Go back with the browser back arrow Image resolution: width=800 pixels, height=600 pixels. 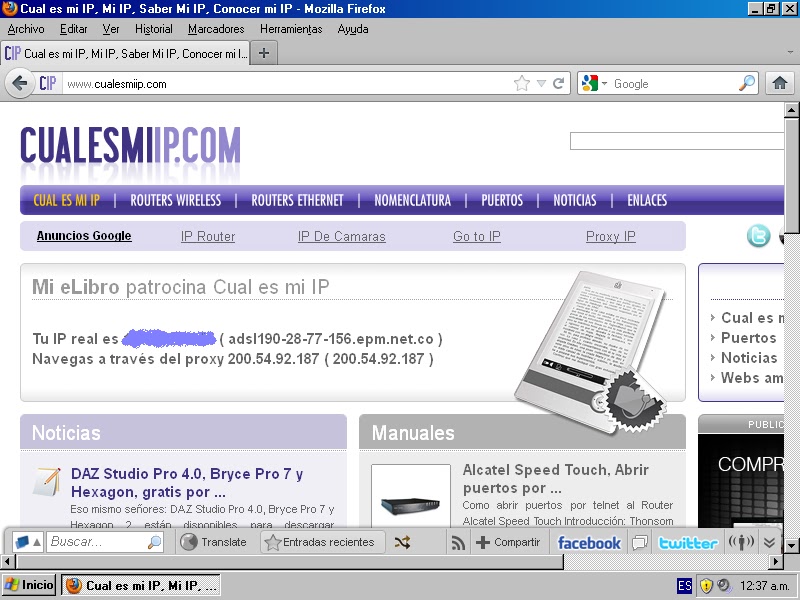tap(19, 83)
